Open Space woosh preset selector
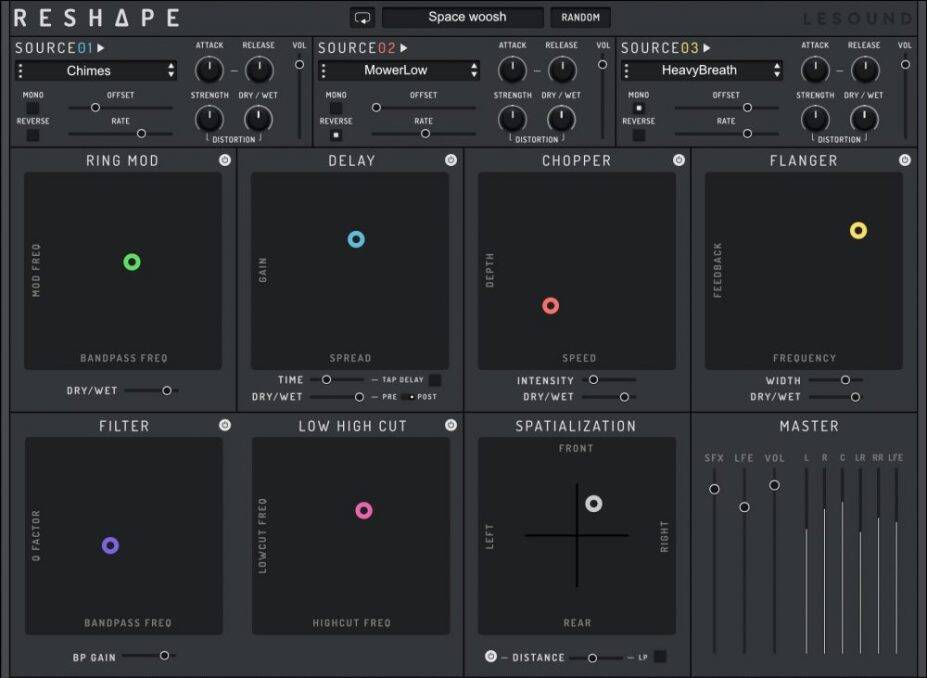This screenshot has height=678, width=927. [x=463, y=17]
